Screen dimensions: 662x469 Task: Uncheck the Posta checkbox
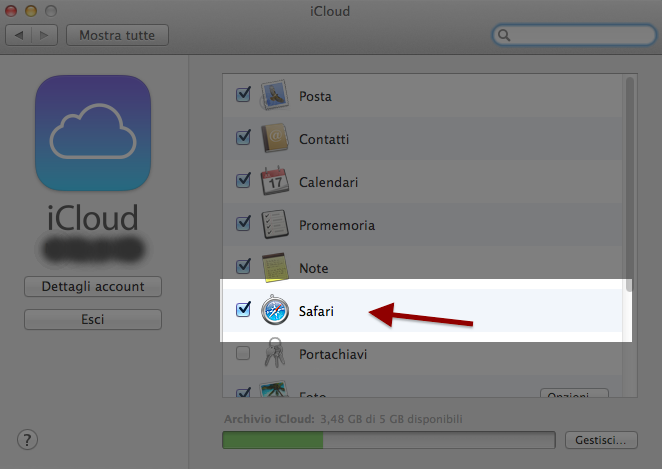coord(243,95)
